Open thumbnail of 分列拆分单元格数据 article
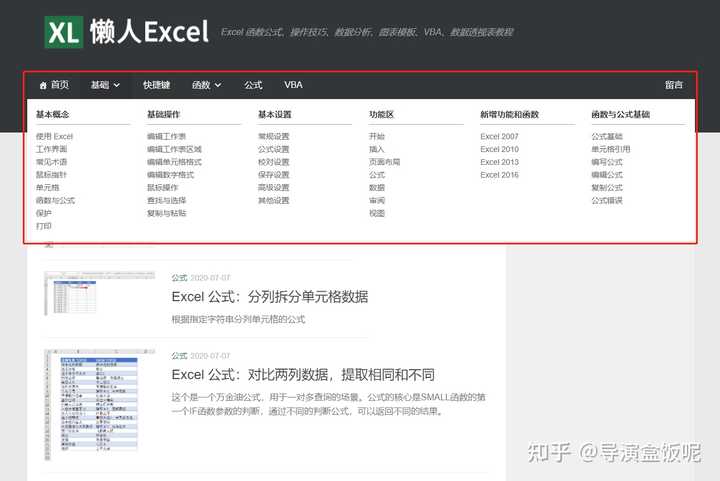The image size is (720, 481). click(99, 293)
